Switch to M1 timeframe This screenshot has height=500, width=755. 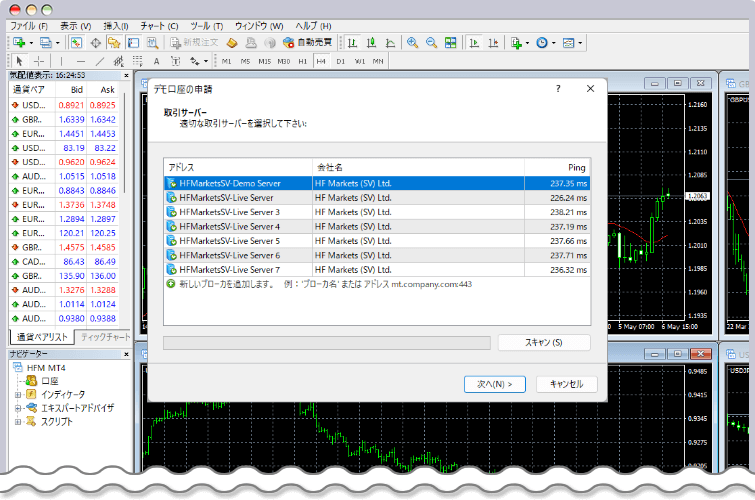coord(226,61)
